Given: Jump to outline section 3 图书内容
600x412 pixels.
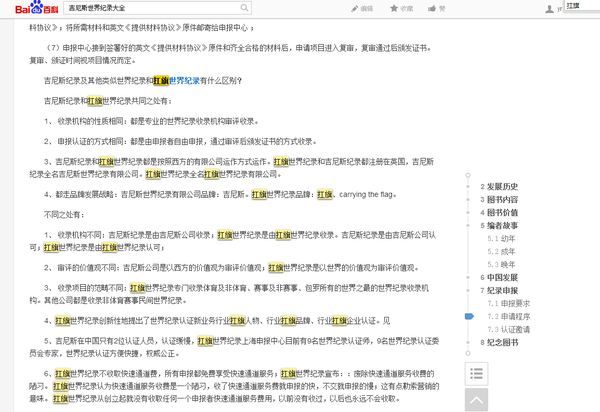Looking at the screenshot, I should point(499,200).
